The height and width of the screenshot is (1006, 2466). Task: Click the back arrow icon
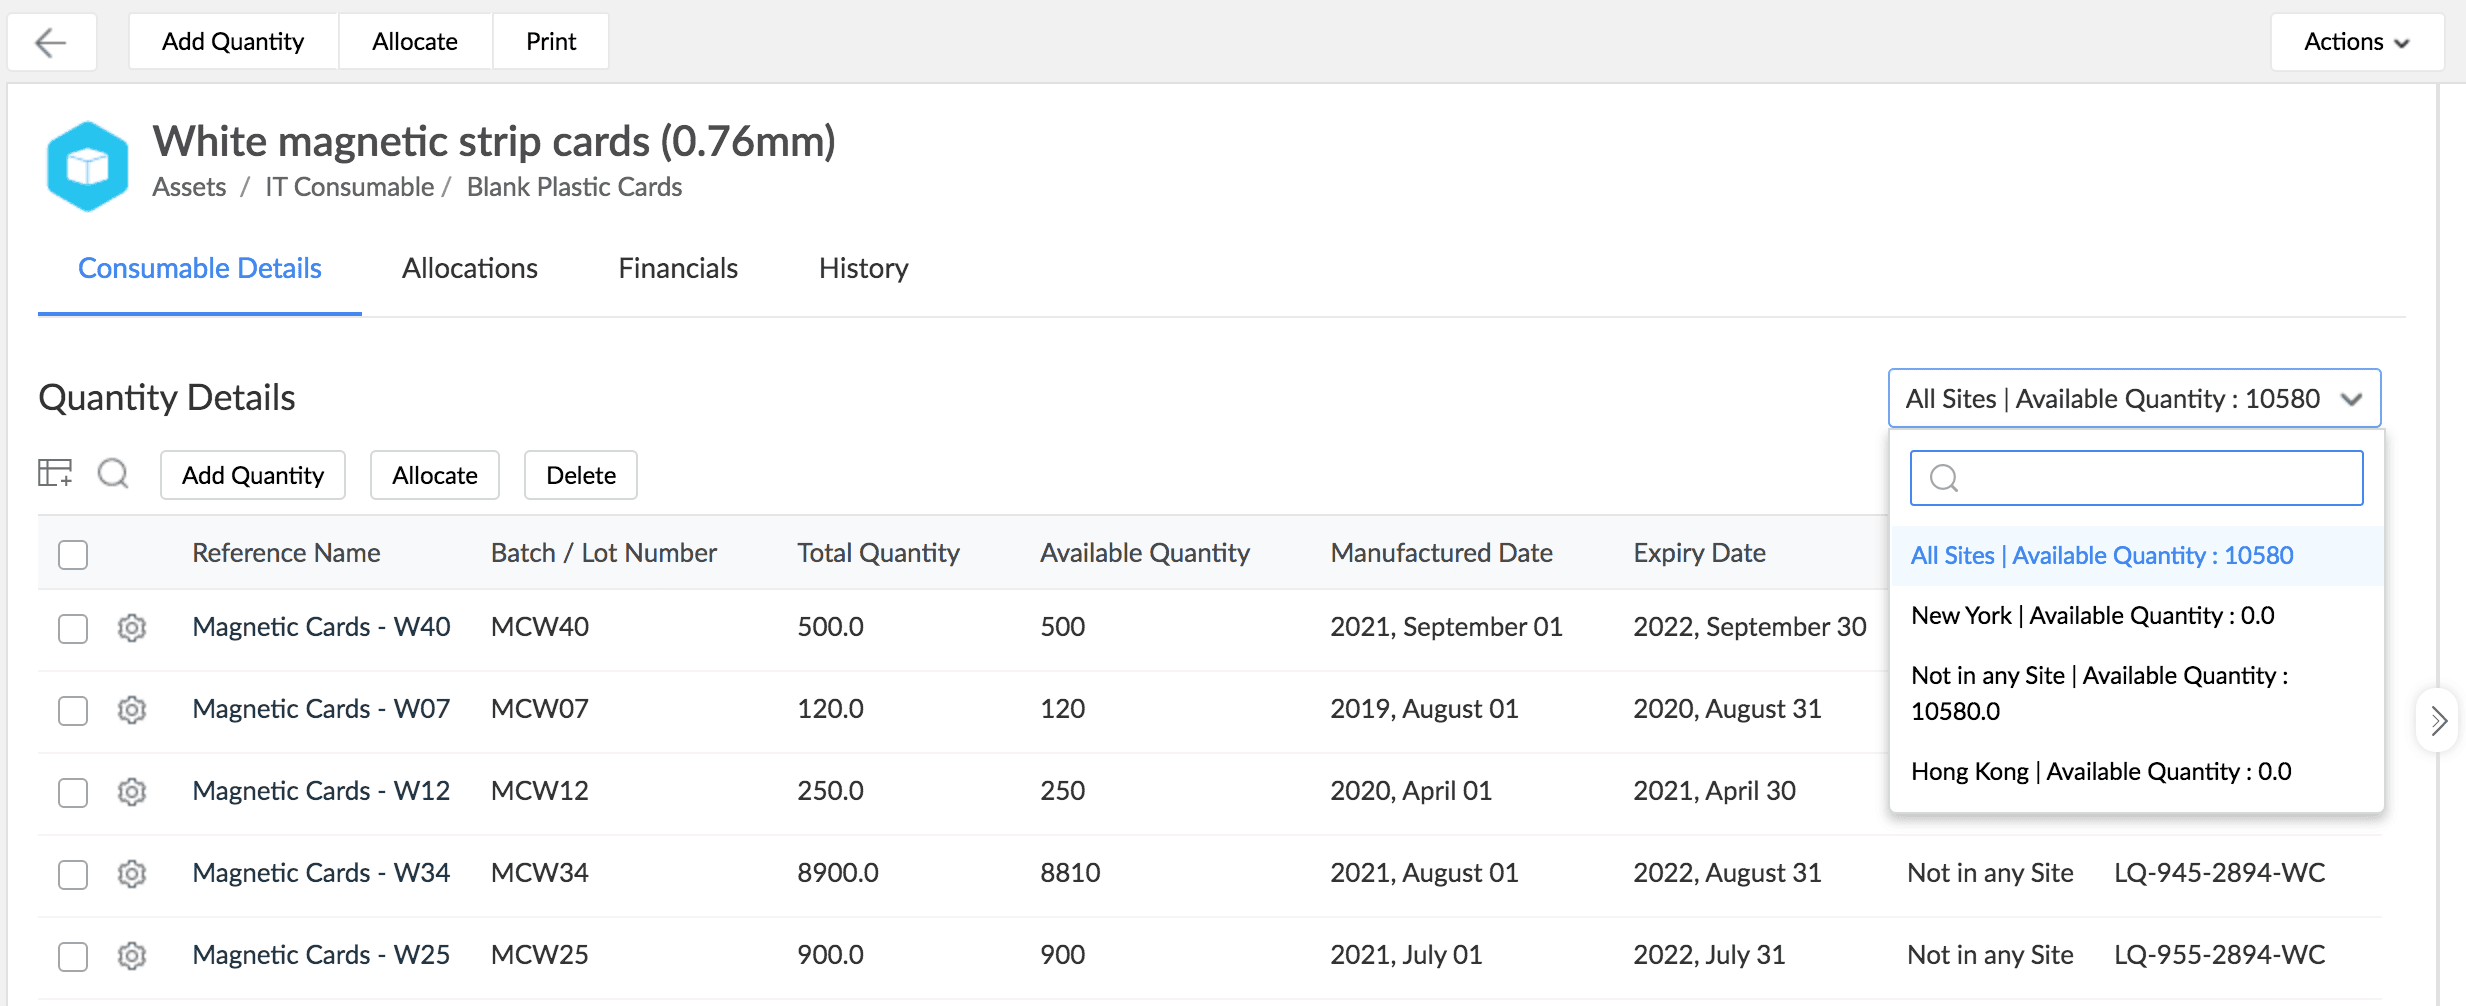tap(51, 42)
